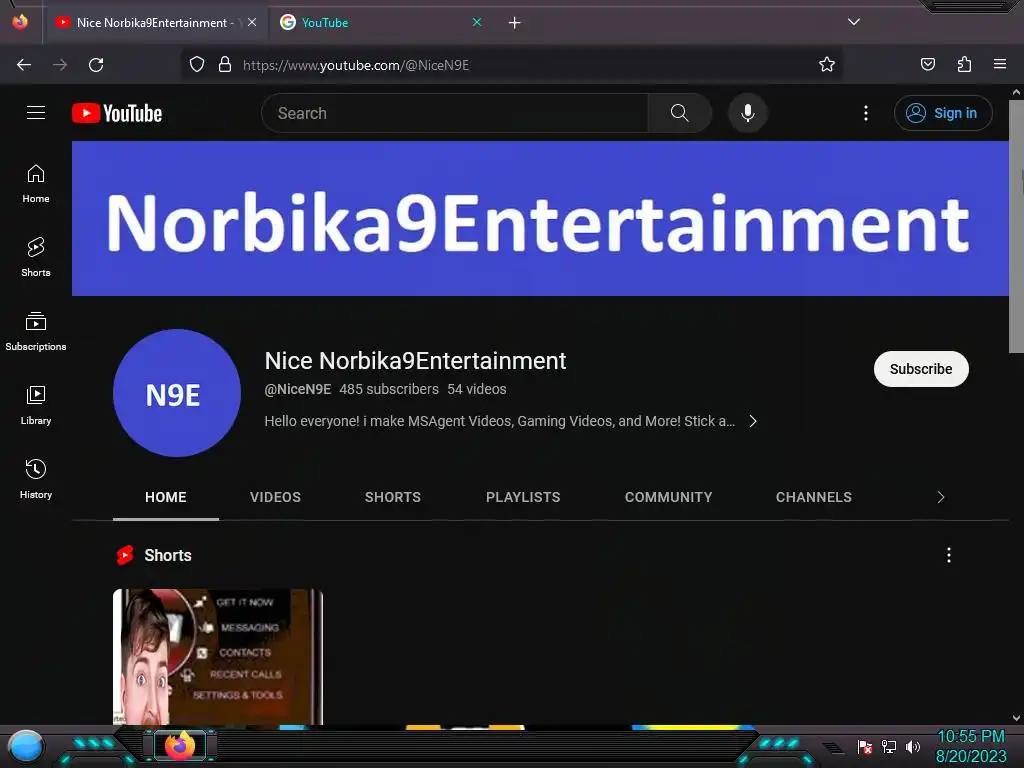Click the page vertical scrollbar thumb

[1016, 226]
